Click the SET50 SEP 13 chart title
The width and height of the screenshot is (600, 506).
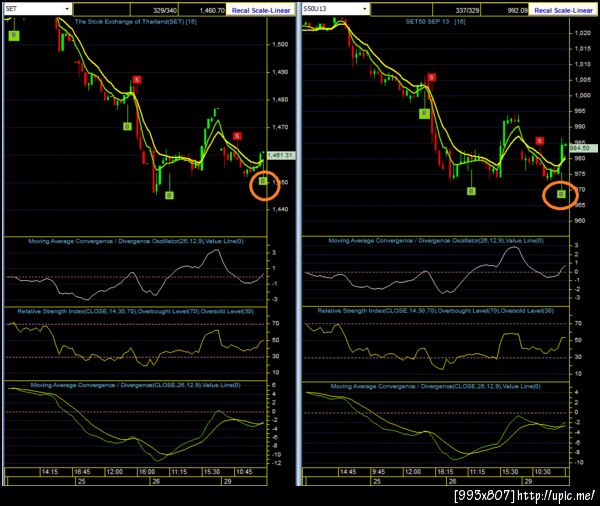tap(435, 22)
